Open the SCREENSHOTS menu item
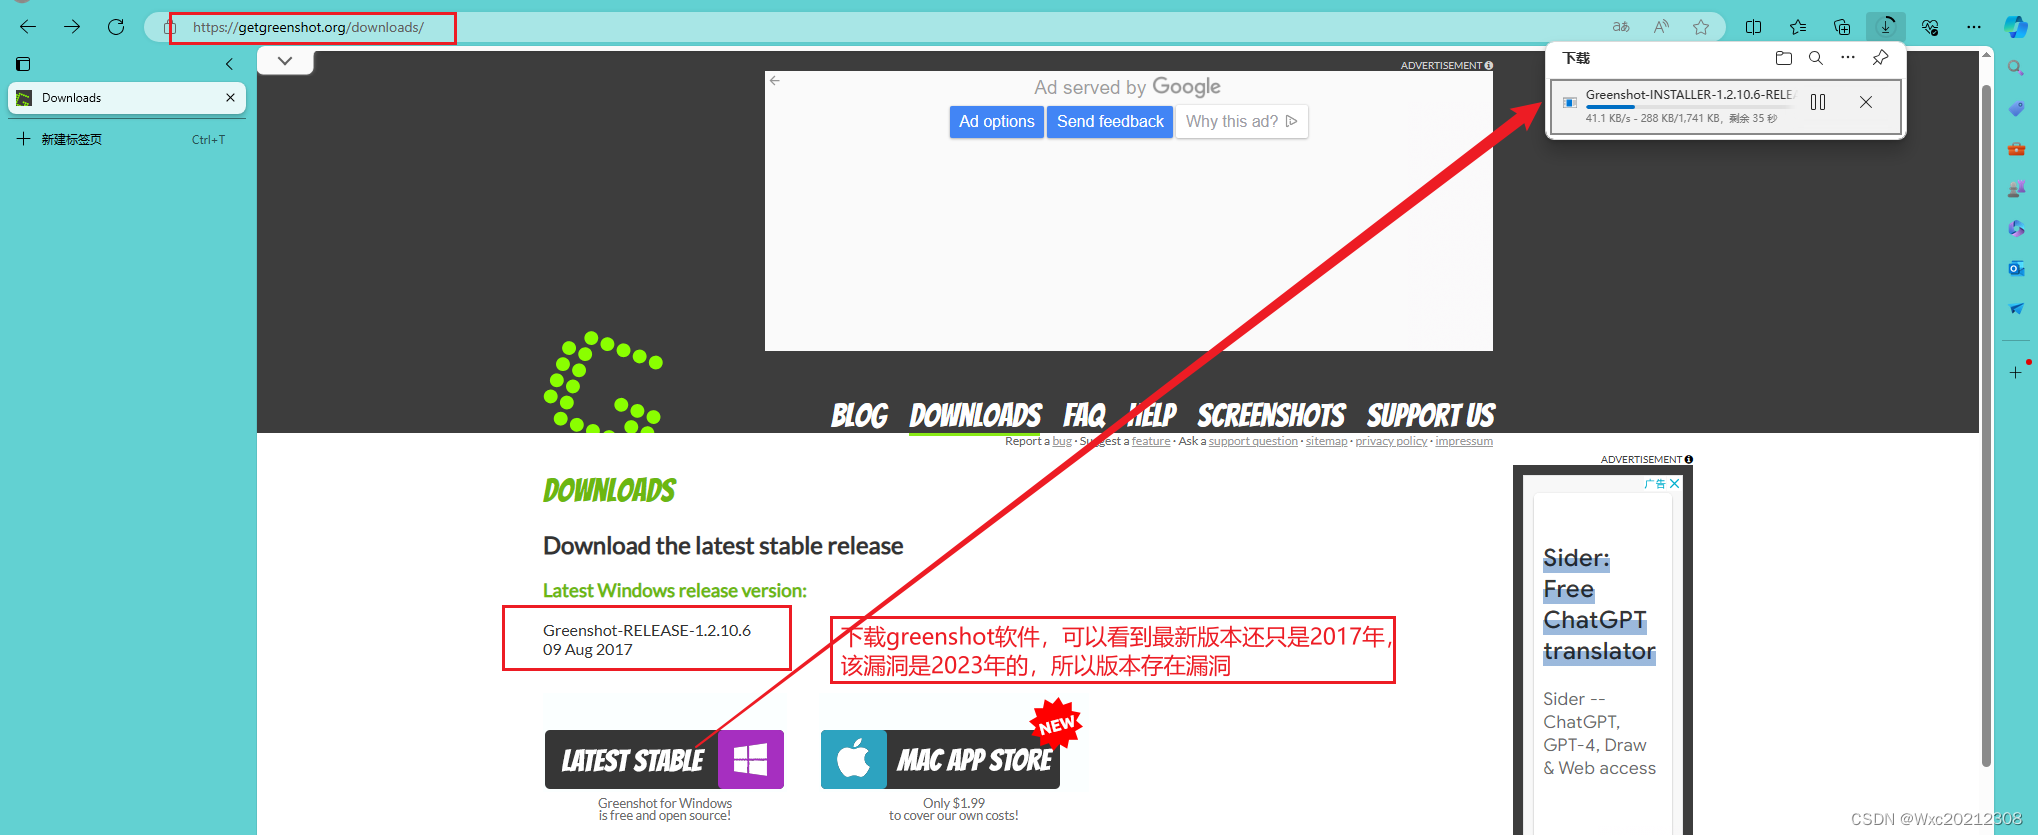Image resolution: width=2038 pixels, height=835 pixels. [1271, 415]
